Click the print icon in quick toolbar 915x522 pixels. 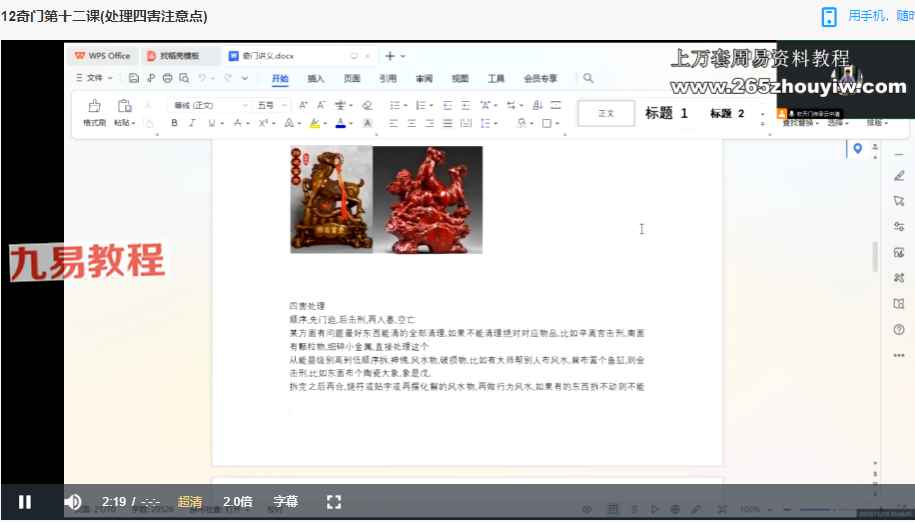(167, 78)
